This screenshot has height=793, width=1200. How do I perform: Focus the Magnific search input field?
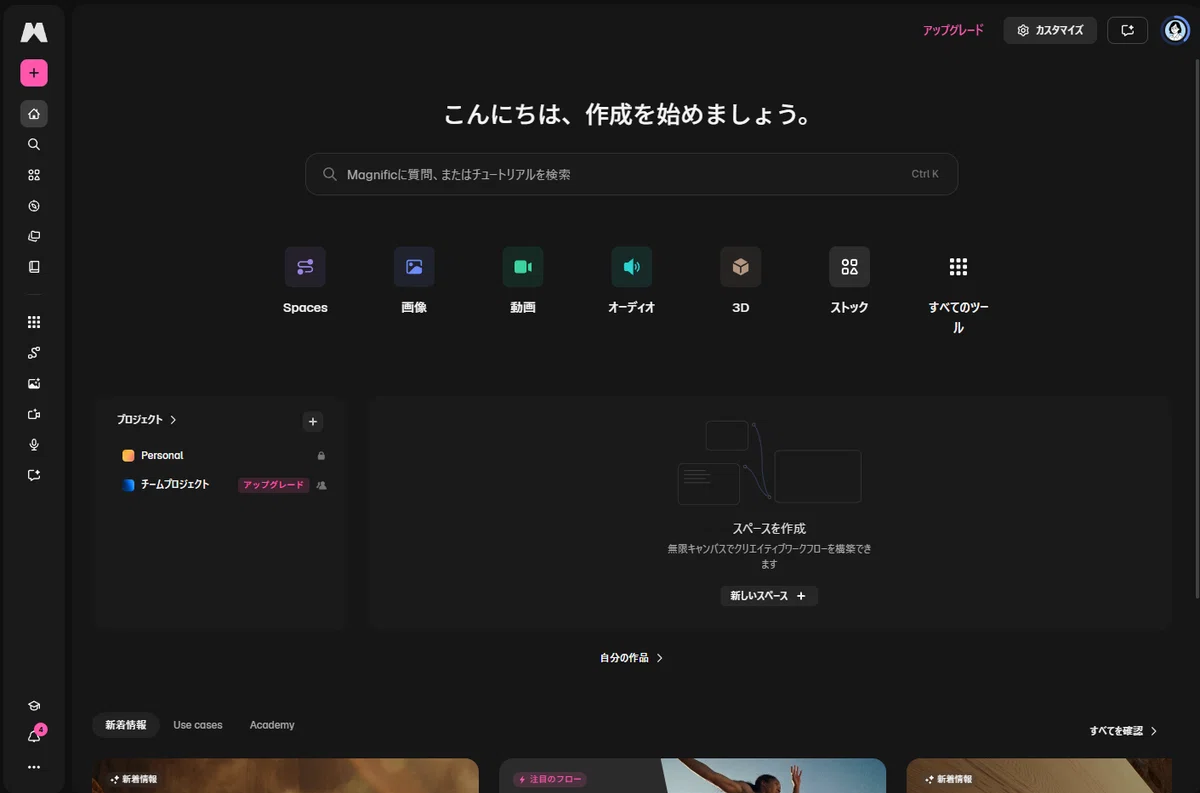tap(631, 174)
